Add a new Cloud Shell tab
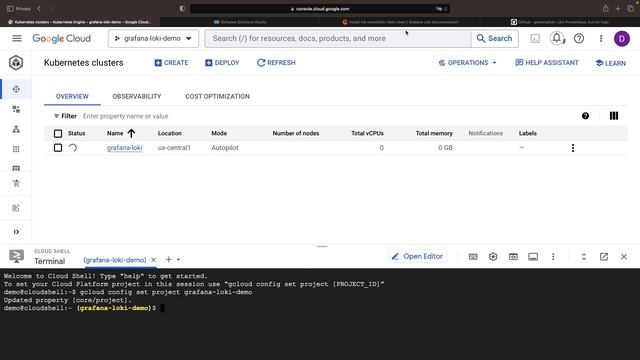 [169, 260]
